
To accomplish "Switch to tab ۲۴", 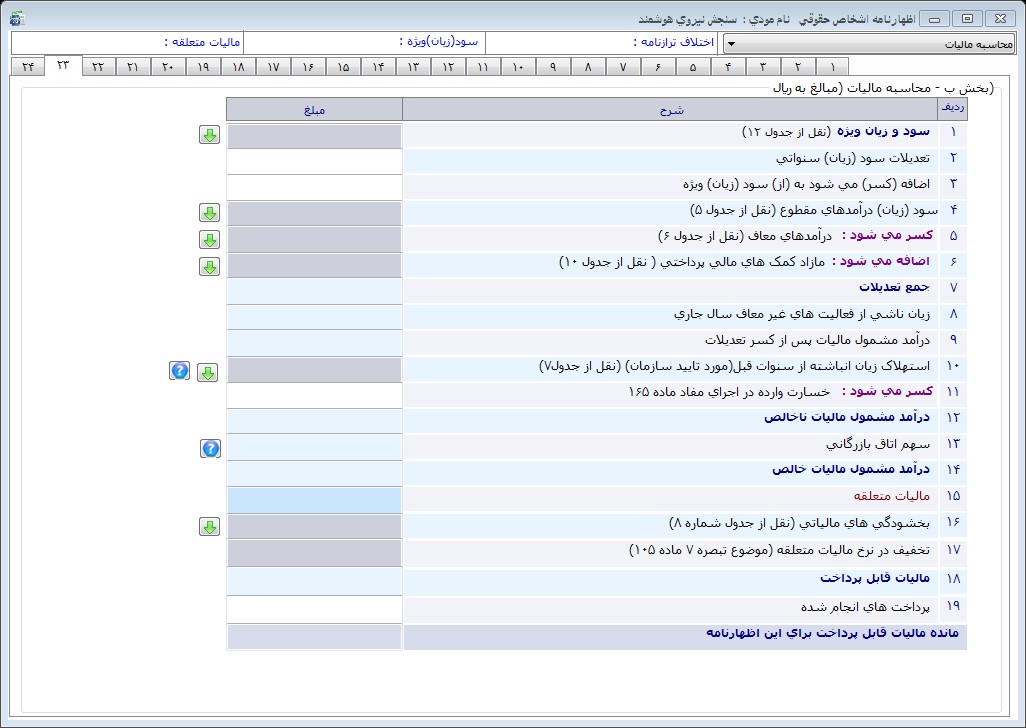I will [27, 67].
